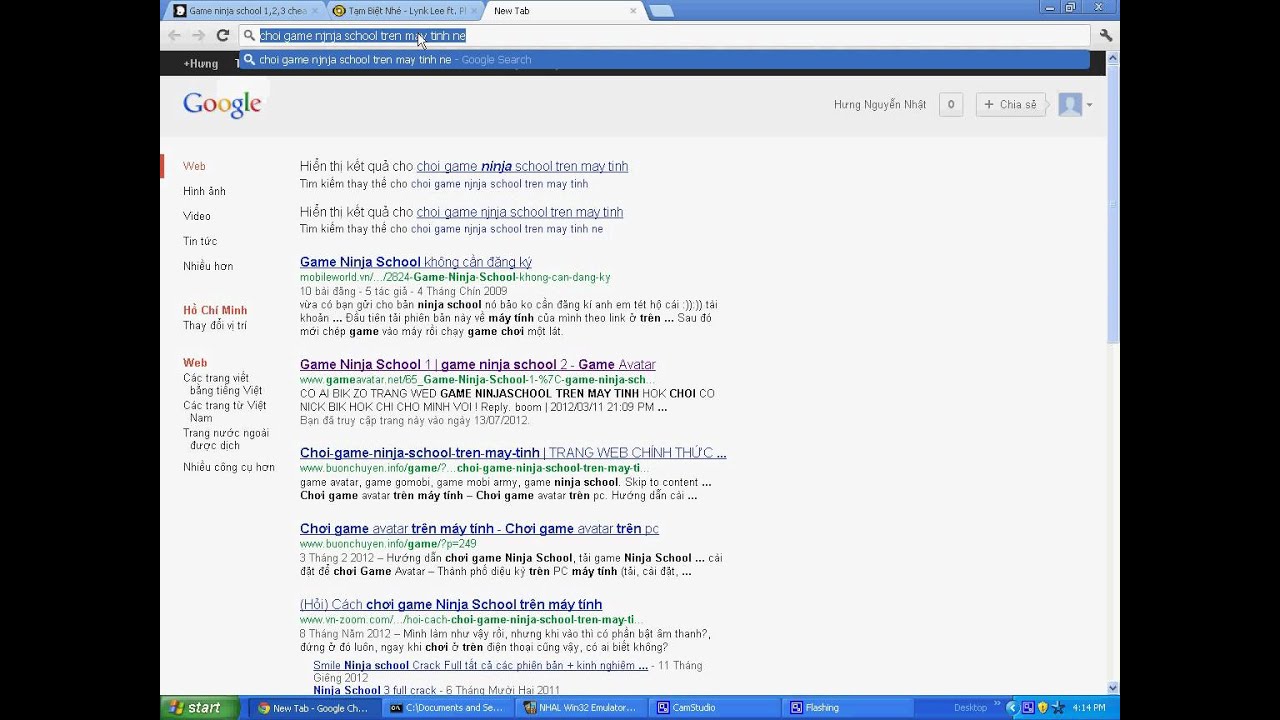
Task: Filter by Trang nước ngoài được dịch
Action: tap(225, 439)
